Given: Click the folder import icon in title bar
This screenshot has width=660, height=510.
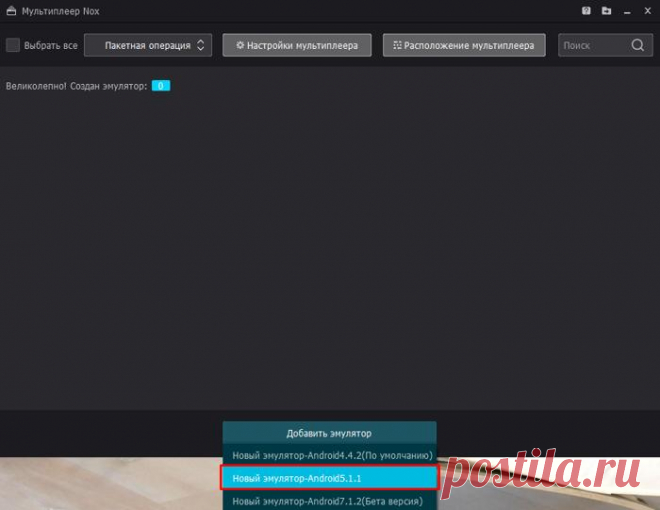Looking at the screenshot, I should (607, 11).
